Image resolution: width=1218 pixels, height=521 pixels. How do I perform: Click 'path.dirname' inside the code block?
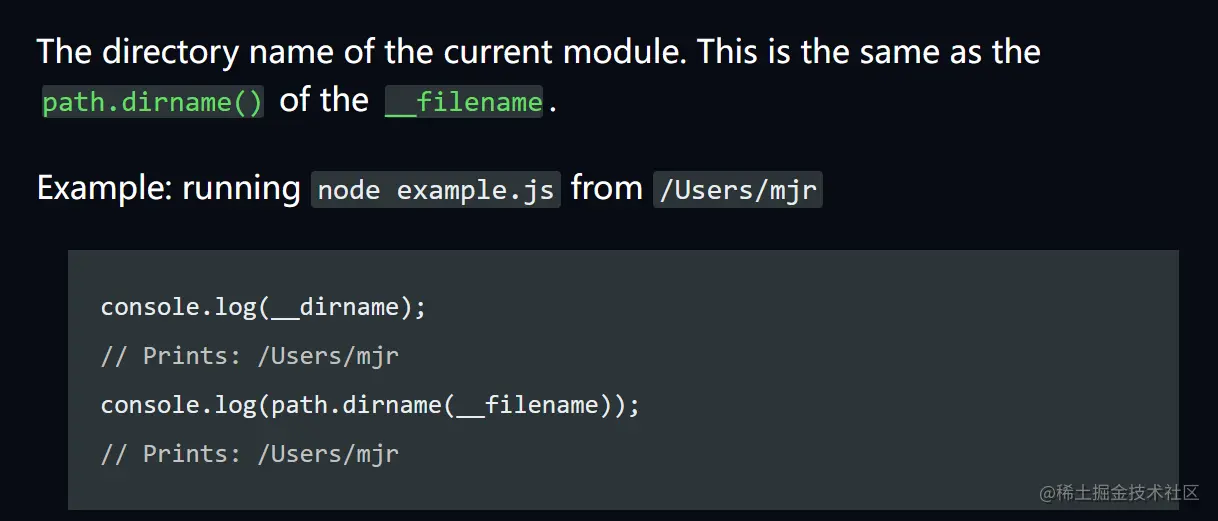click(x=357, y=405)
